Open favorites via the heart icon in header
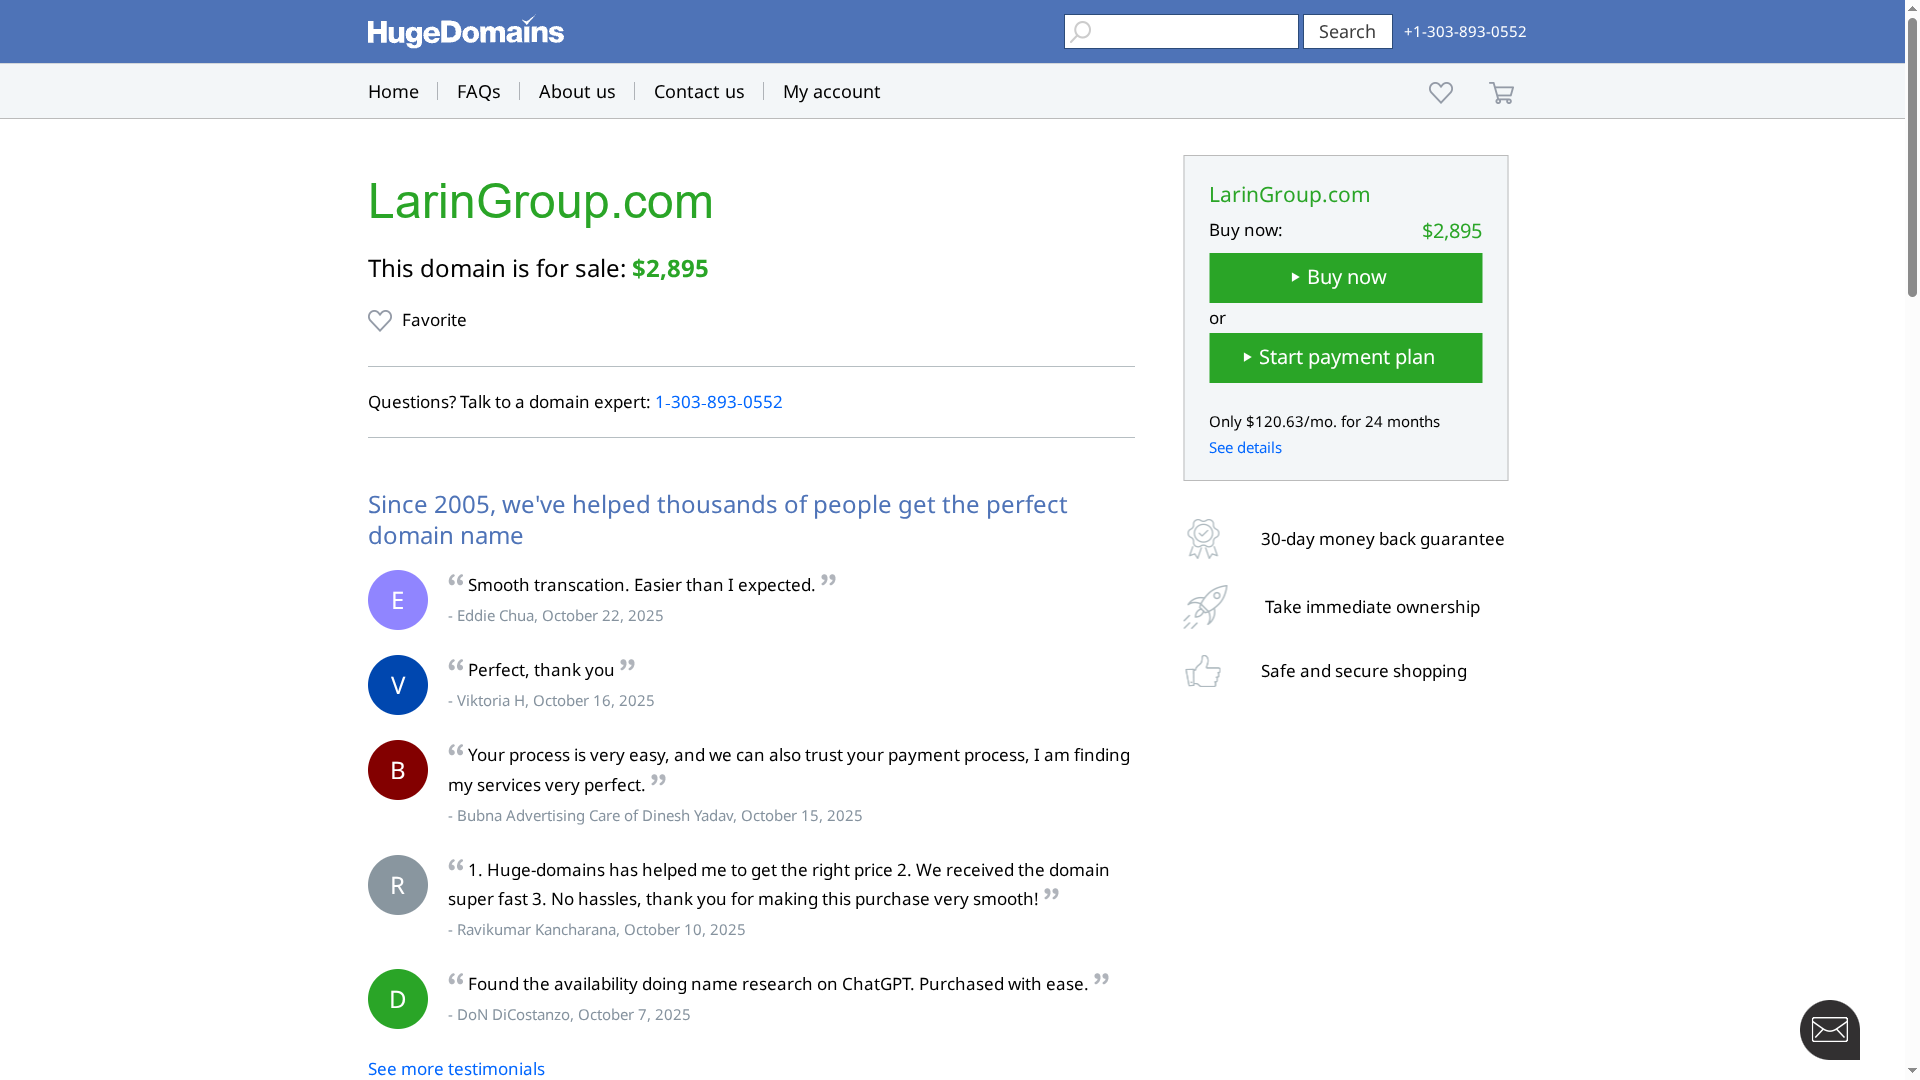This screenshot has height=1080, width=1920. (x=1440, y=92)
